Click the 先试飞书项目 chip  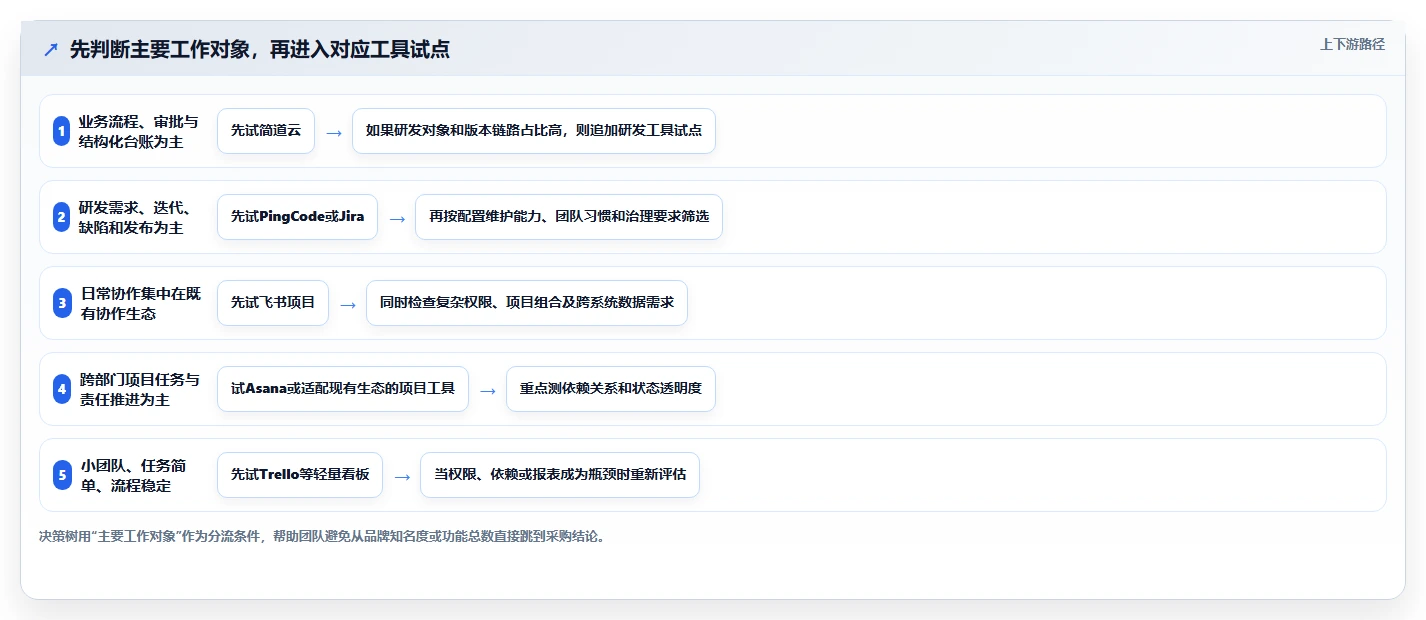pyautogui.click(x=273, y=303)
